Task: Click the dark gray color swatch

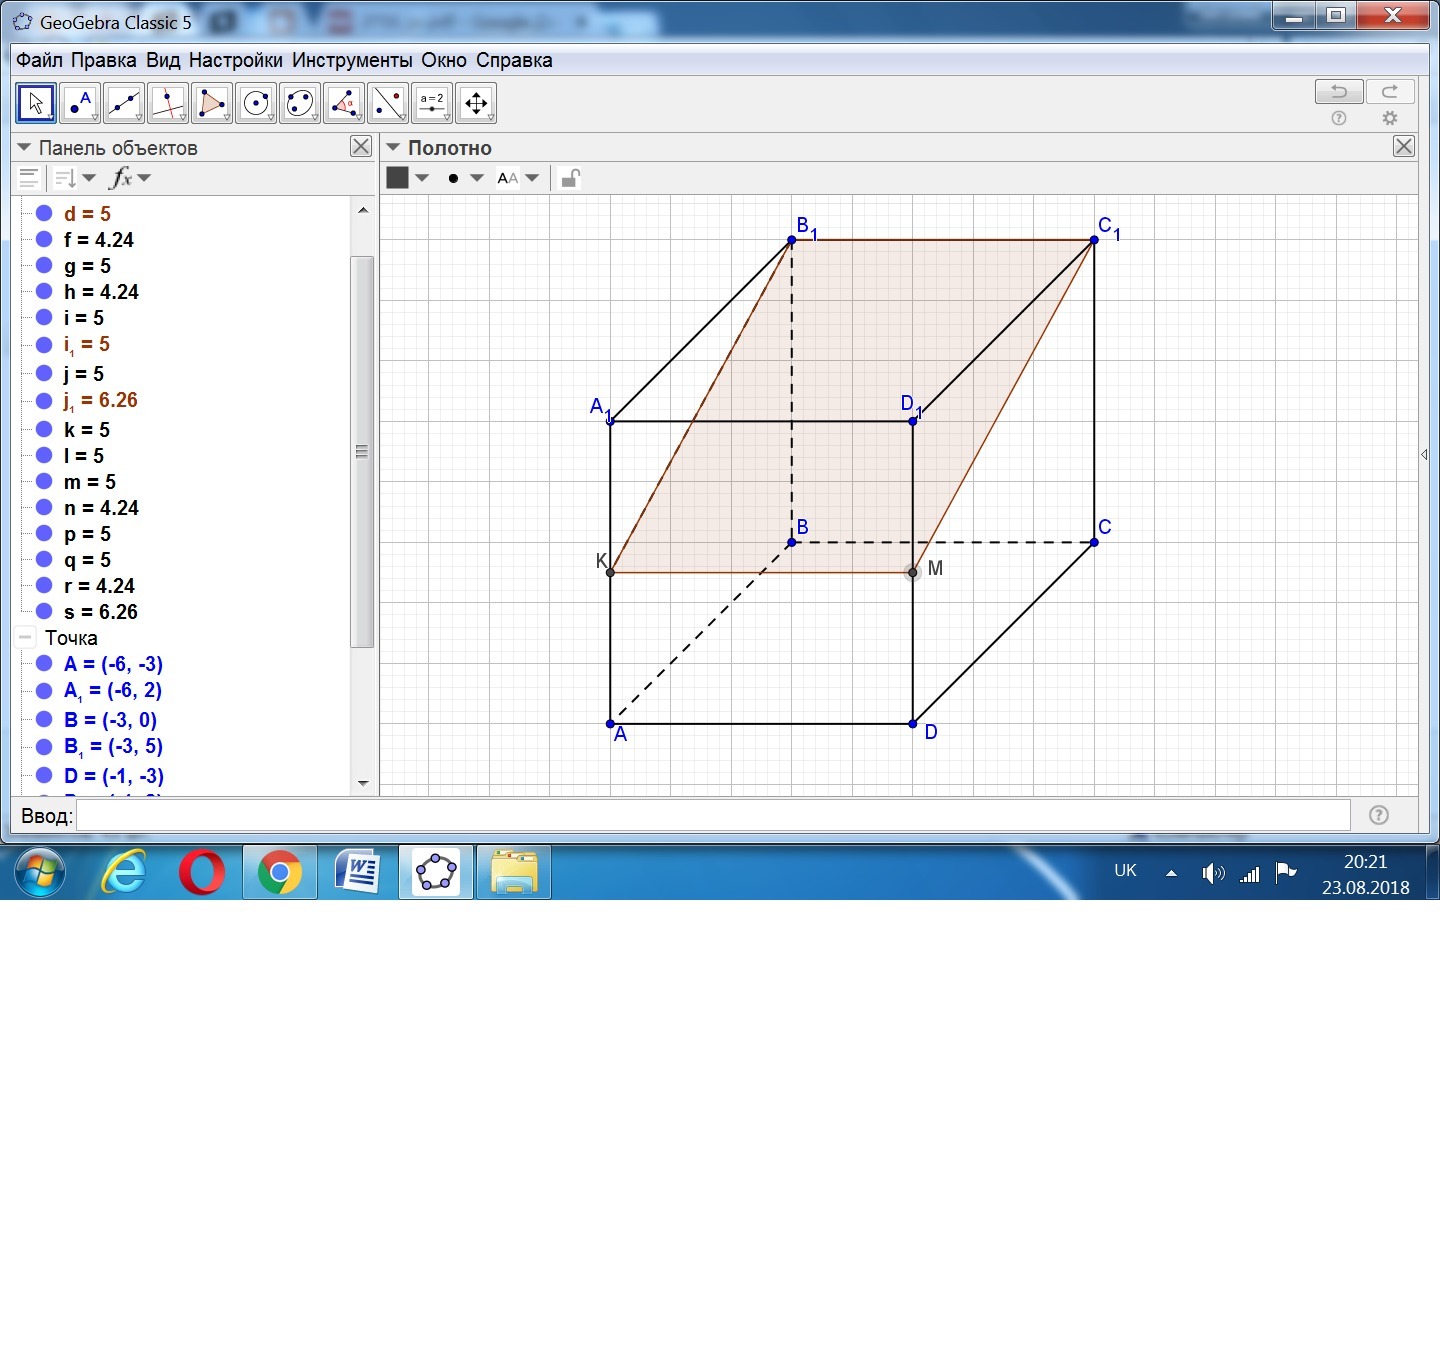Action: [x=398, y=178]
